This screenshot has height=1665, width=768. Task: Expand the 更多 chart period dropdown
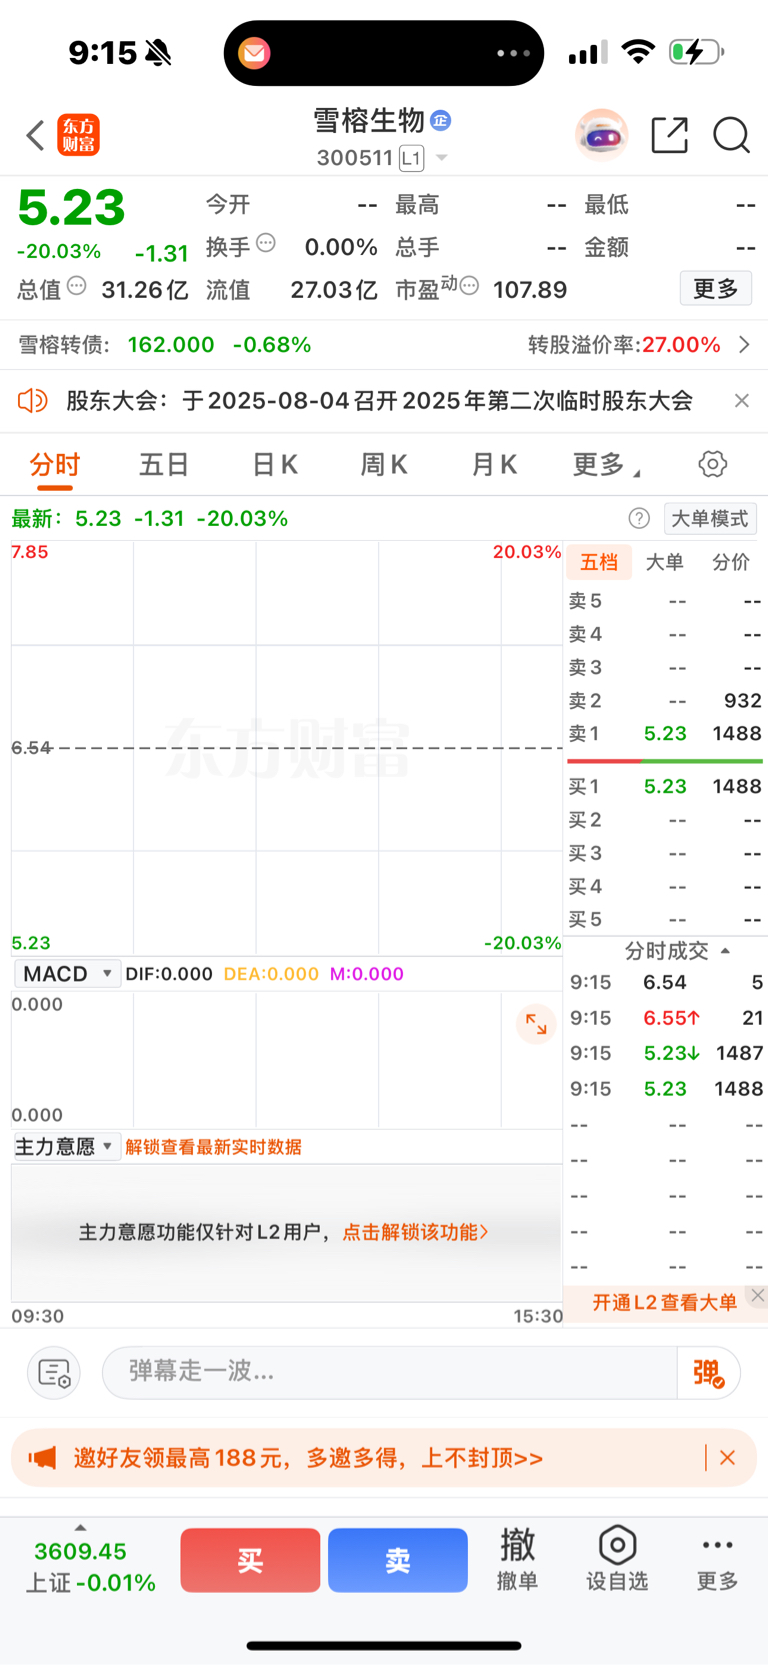(606, 465)
